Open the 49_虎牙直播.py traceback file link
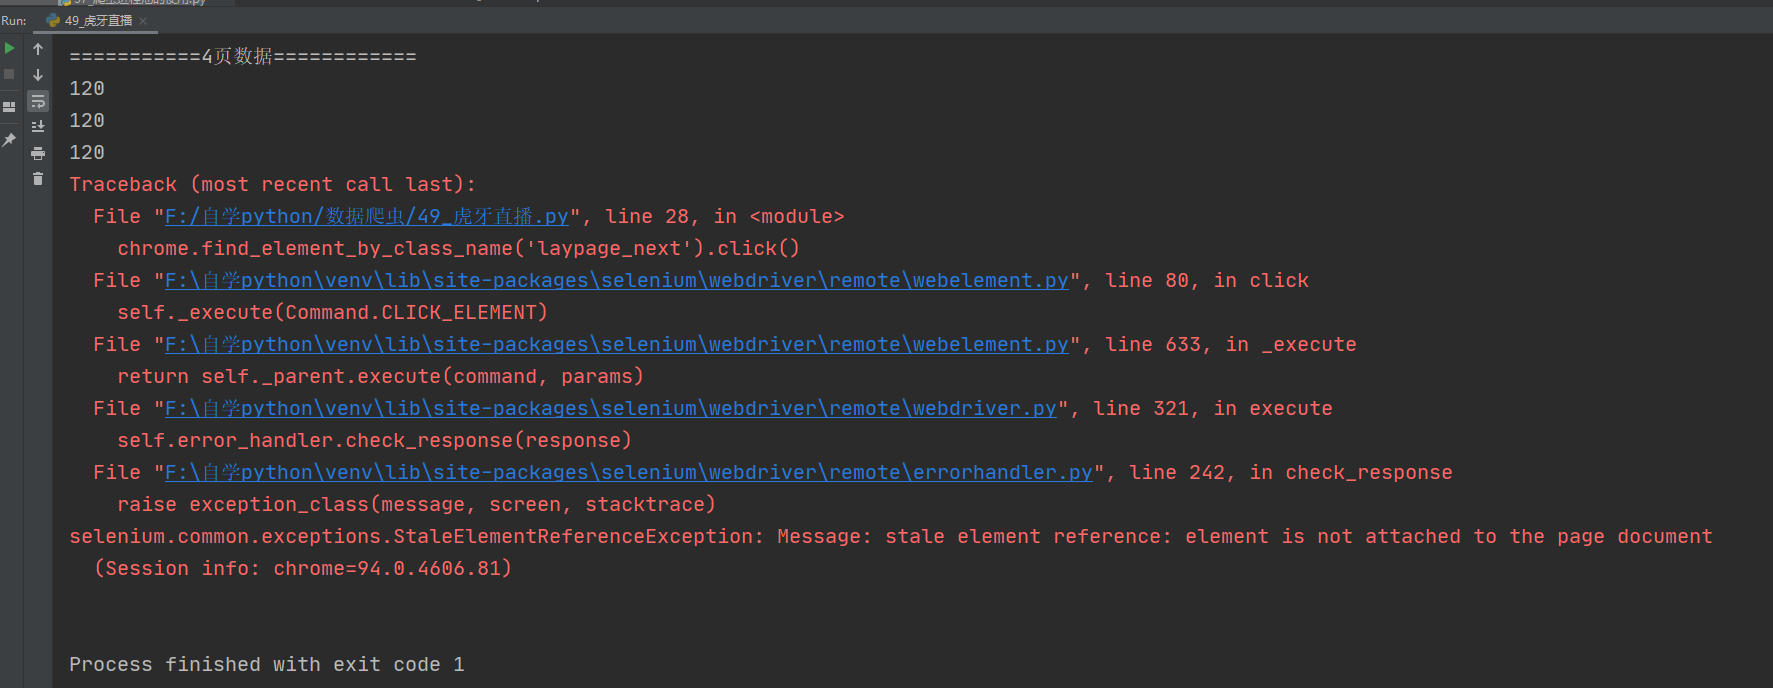 pyautogui.click(x=366, y=217)
